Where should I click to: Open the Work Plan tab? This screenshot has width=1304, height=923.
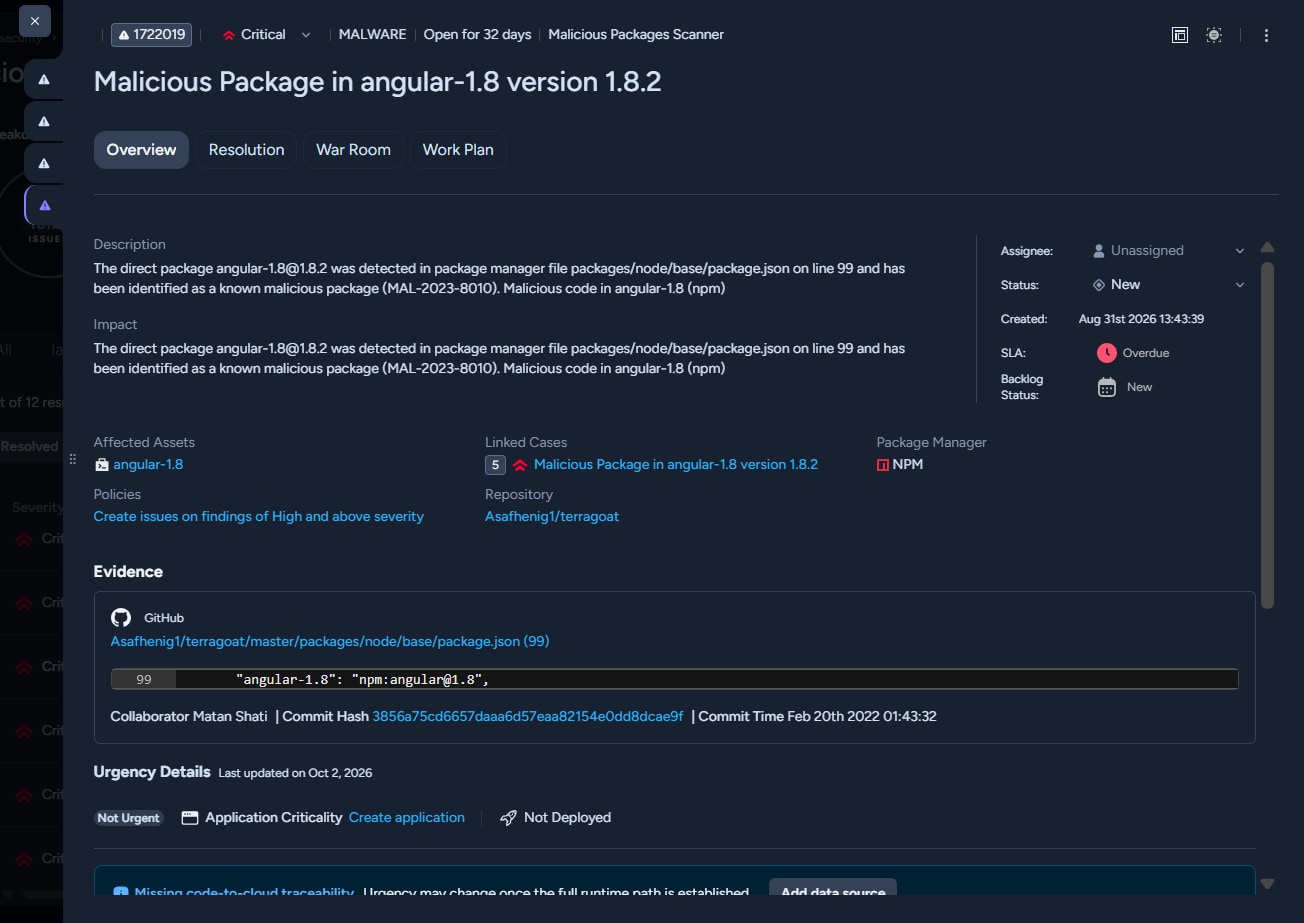458,150
